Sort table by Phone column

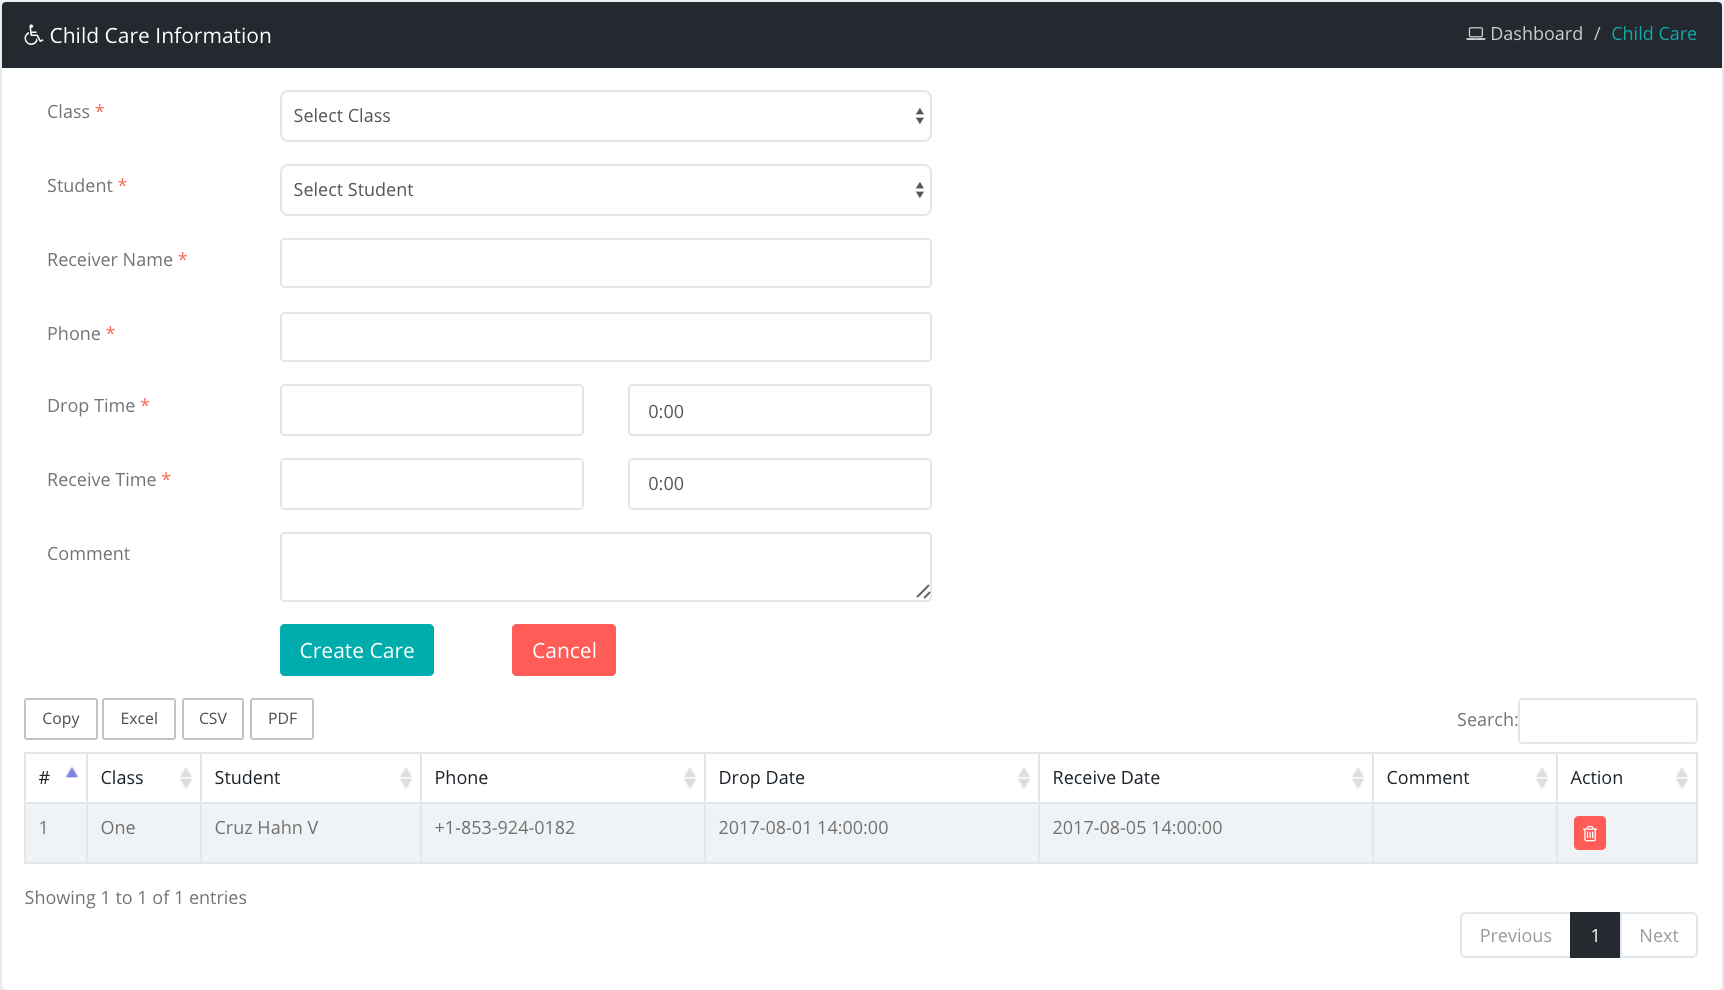click(x=563, y=778)
